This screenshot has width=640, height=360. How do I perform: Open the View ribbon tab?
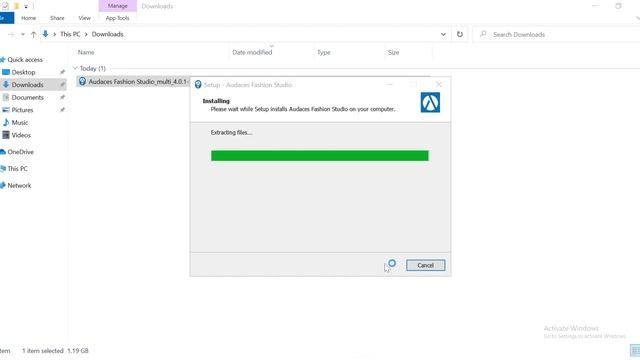tap(84, 18)
